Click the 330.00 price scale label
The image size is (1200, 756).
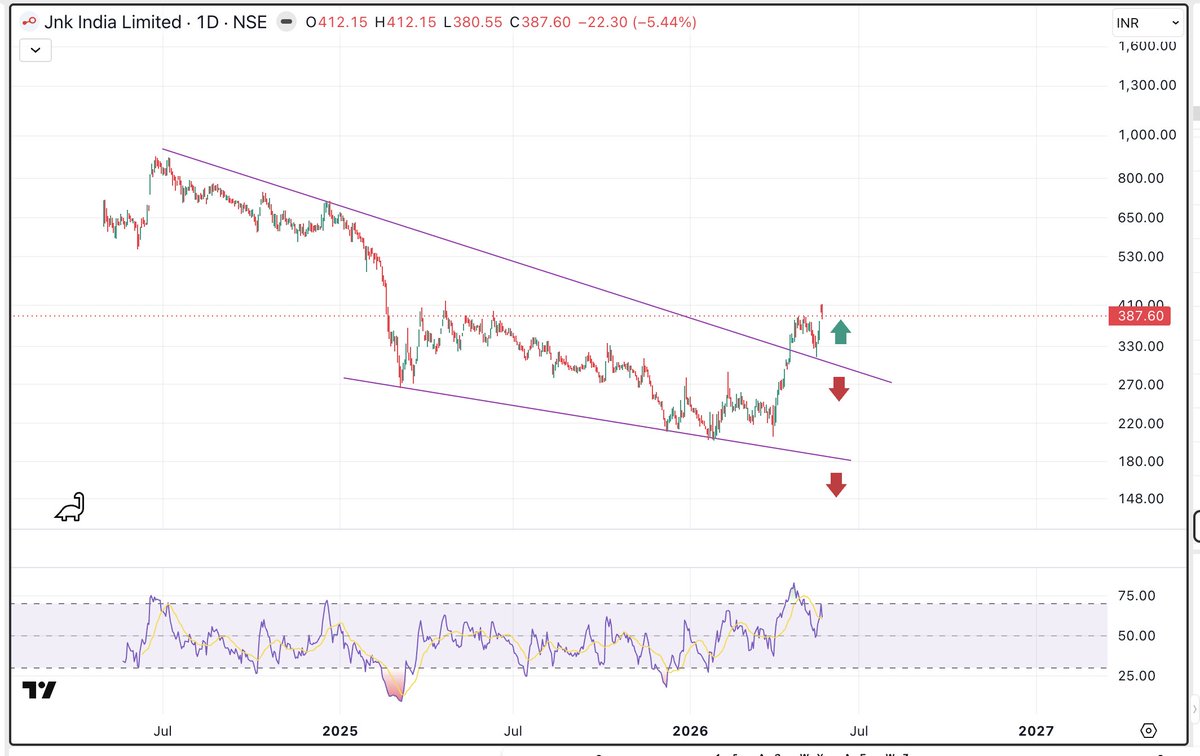[1141, 347]
